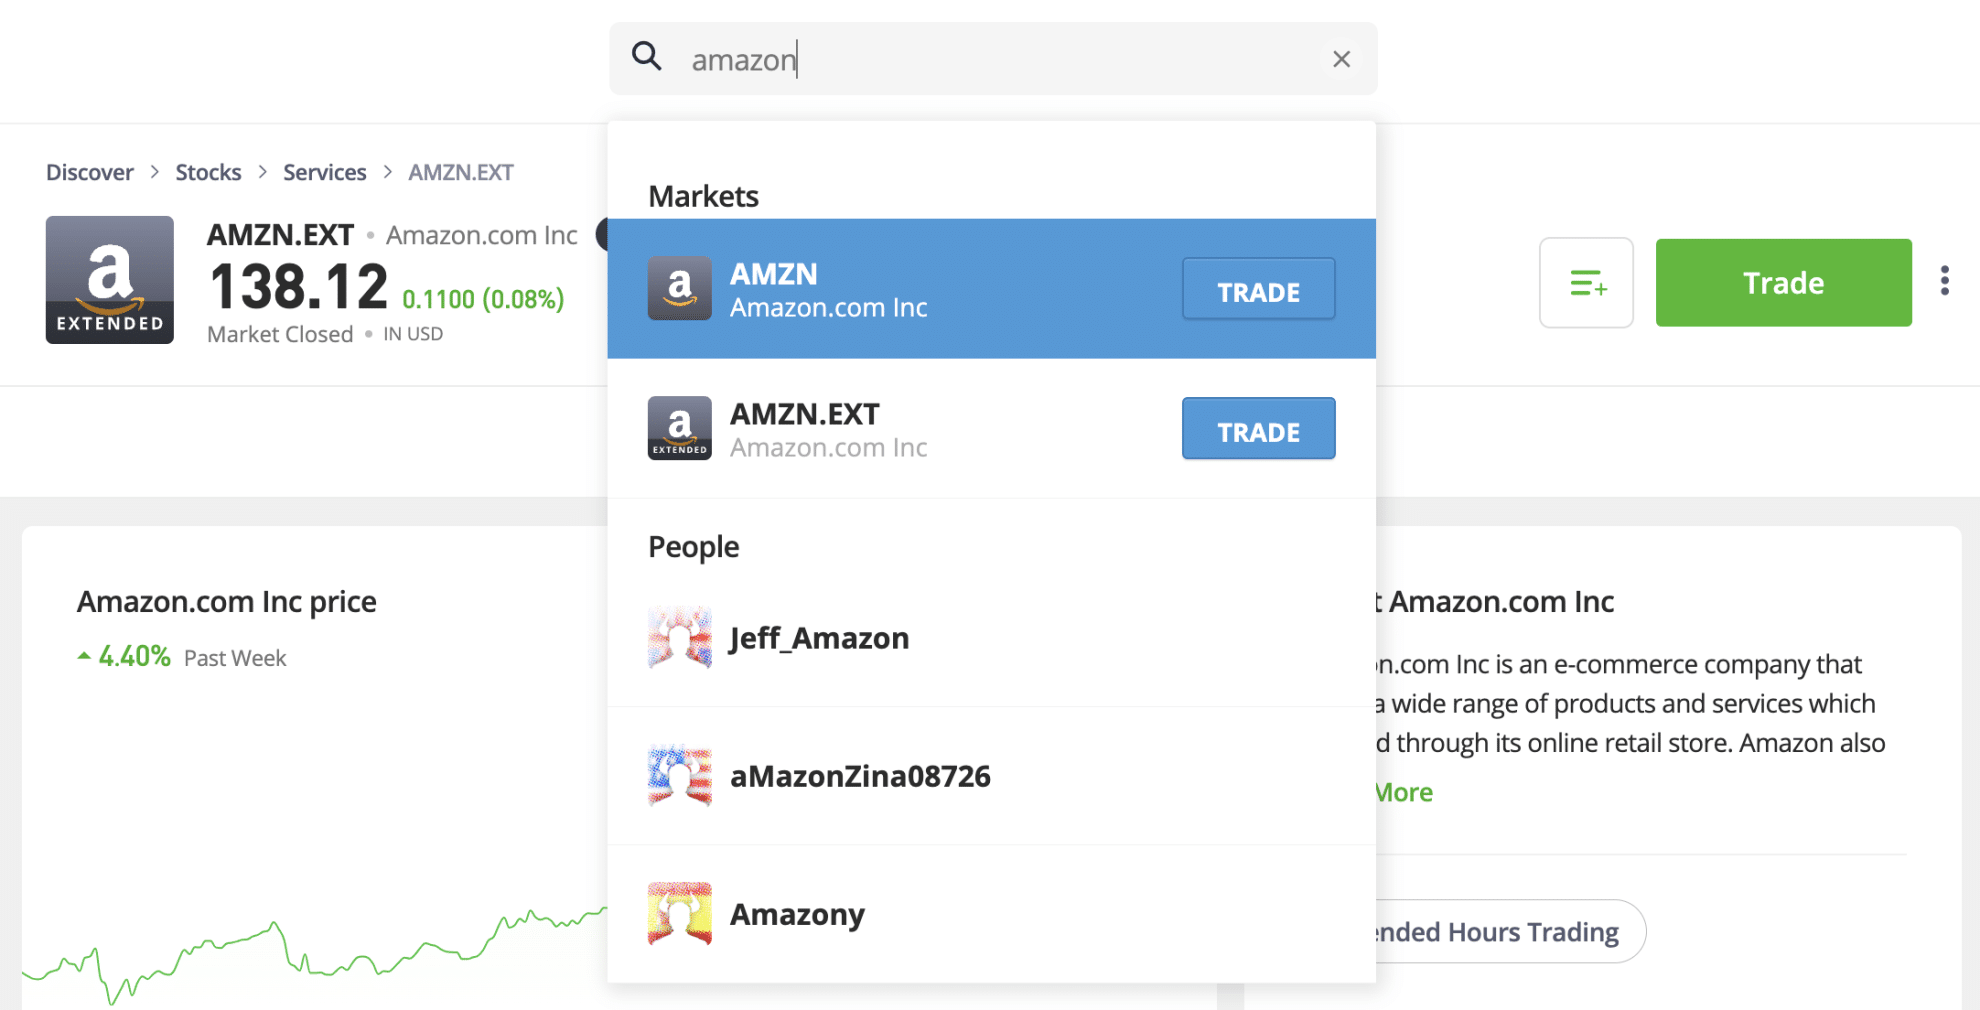This screenshot has width=1980, height=1010.
Task: Open Services from the breadcrumb trail
Action: coord(324,171)
